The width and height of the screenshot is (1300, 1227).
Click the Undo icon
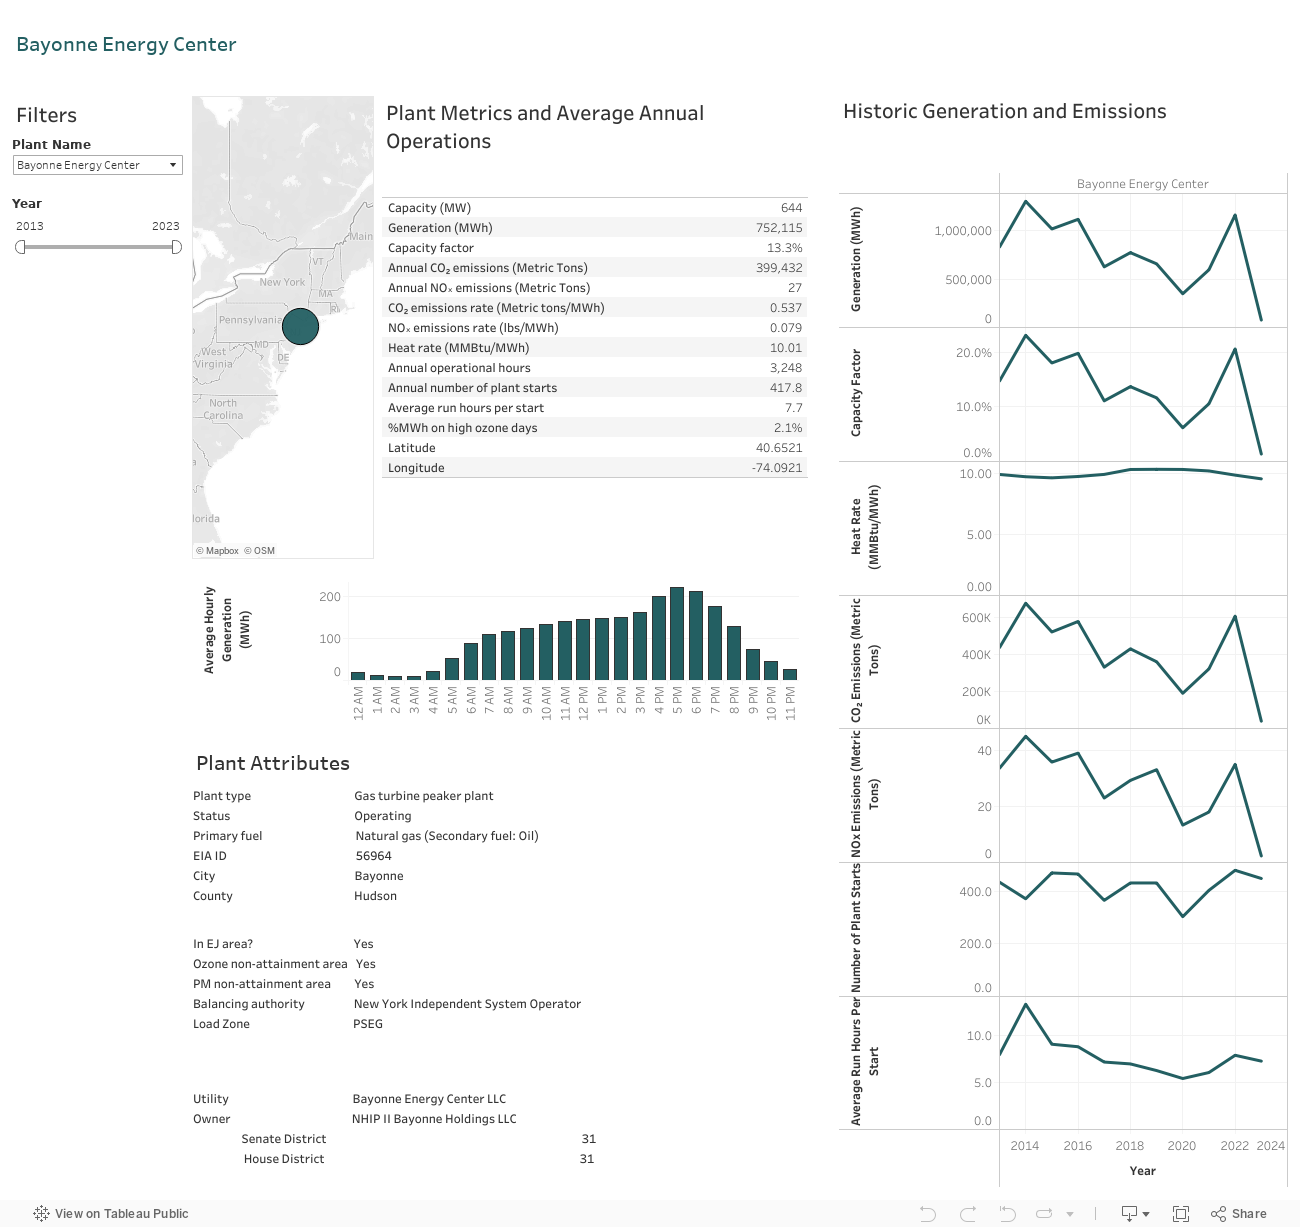[x=928, y=1214]
